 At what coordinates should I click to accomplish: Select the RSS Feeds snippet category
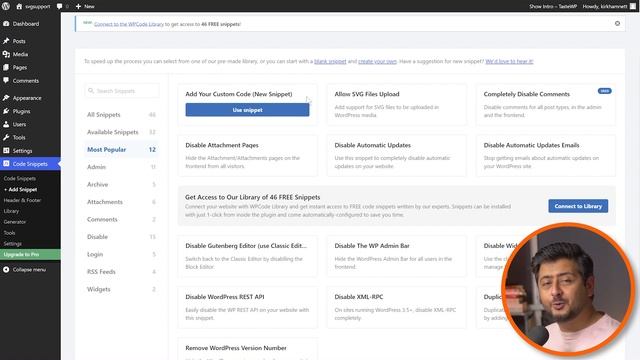121,271
